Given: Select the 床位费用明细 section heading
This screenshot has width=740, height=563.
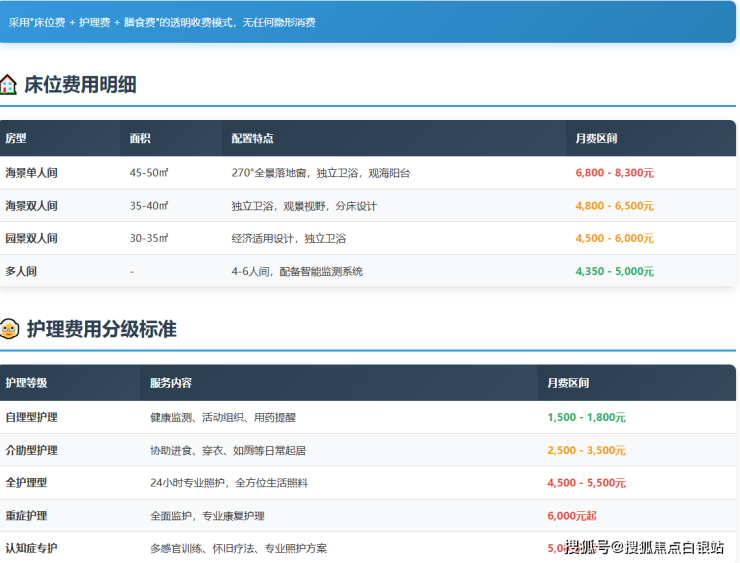Looking at the screenshot, I should click(80, 85).
